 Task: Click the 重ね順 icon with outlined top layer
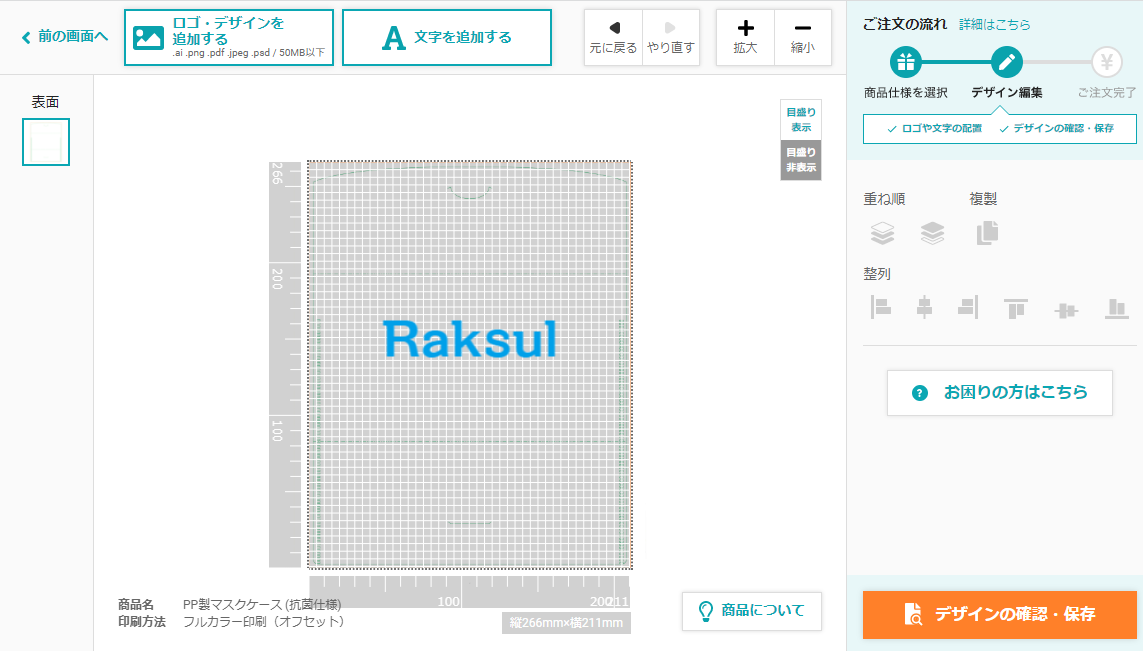click(x=882, y=233)
